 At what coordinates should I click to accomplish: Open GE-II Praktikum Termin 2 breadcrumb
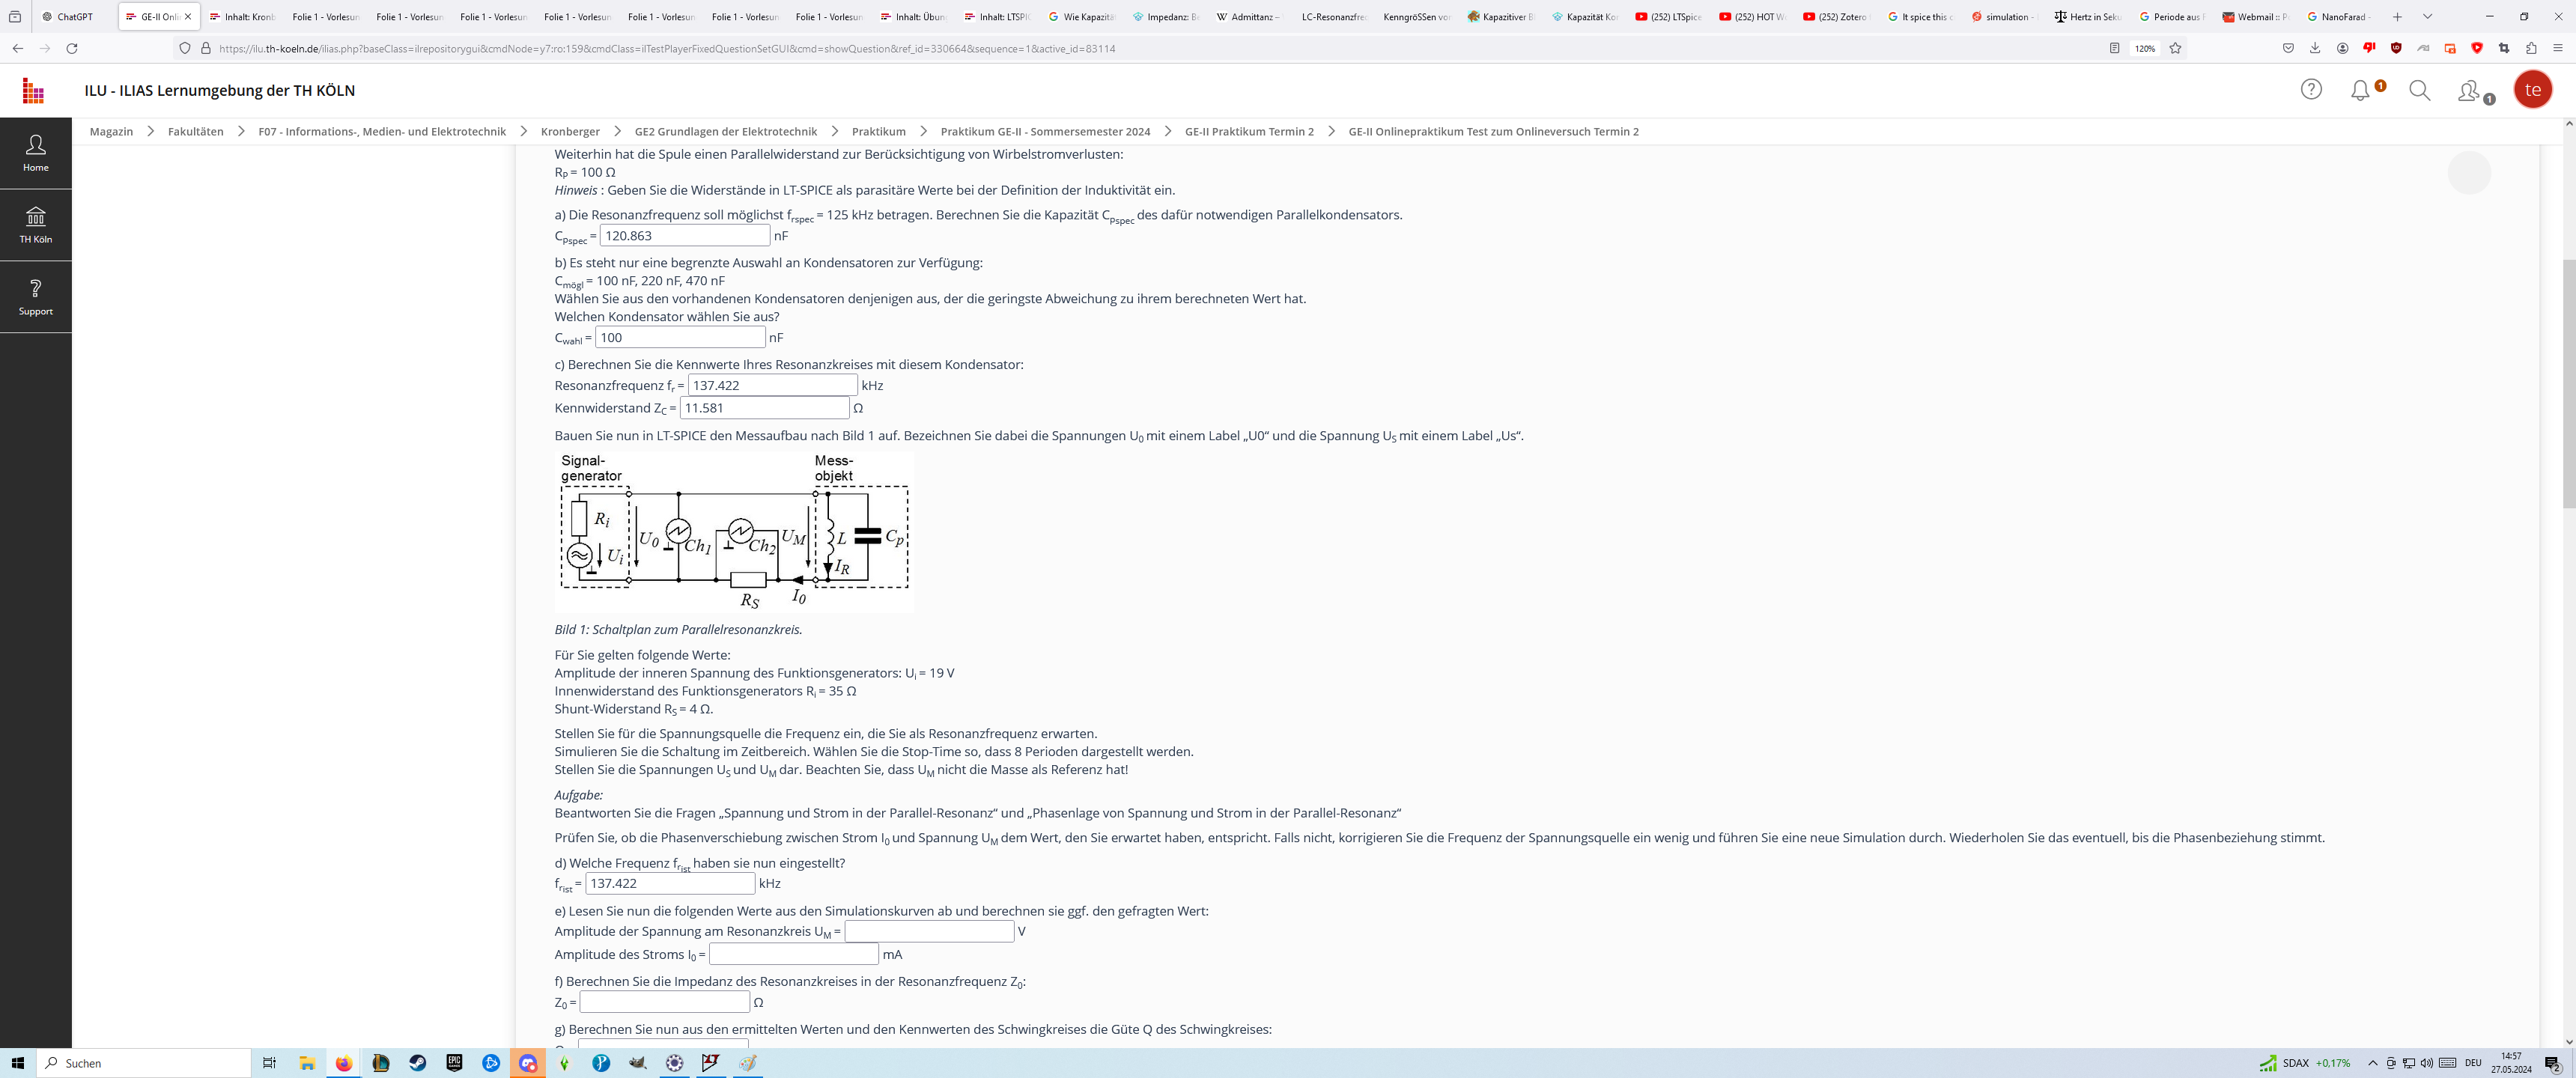point(1249,131)
